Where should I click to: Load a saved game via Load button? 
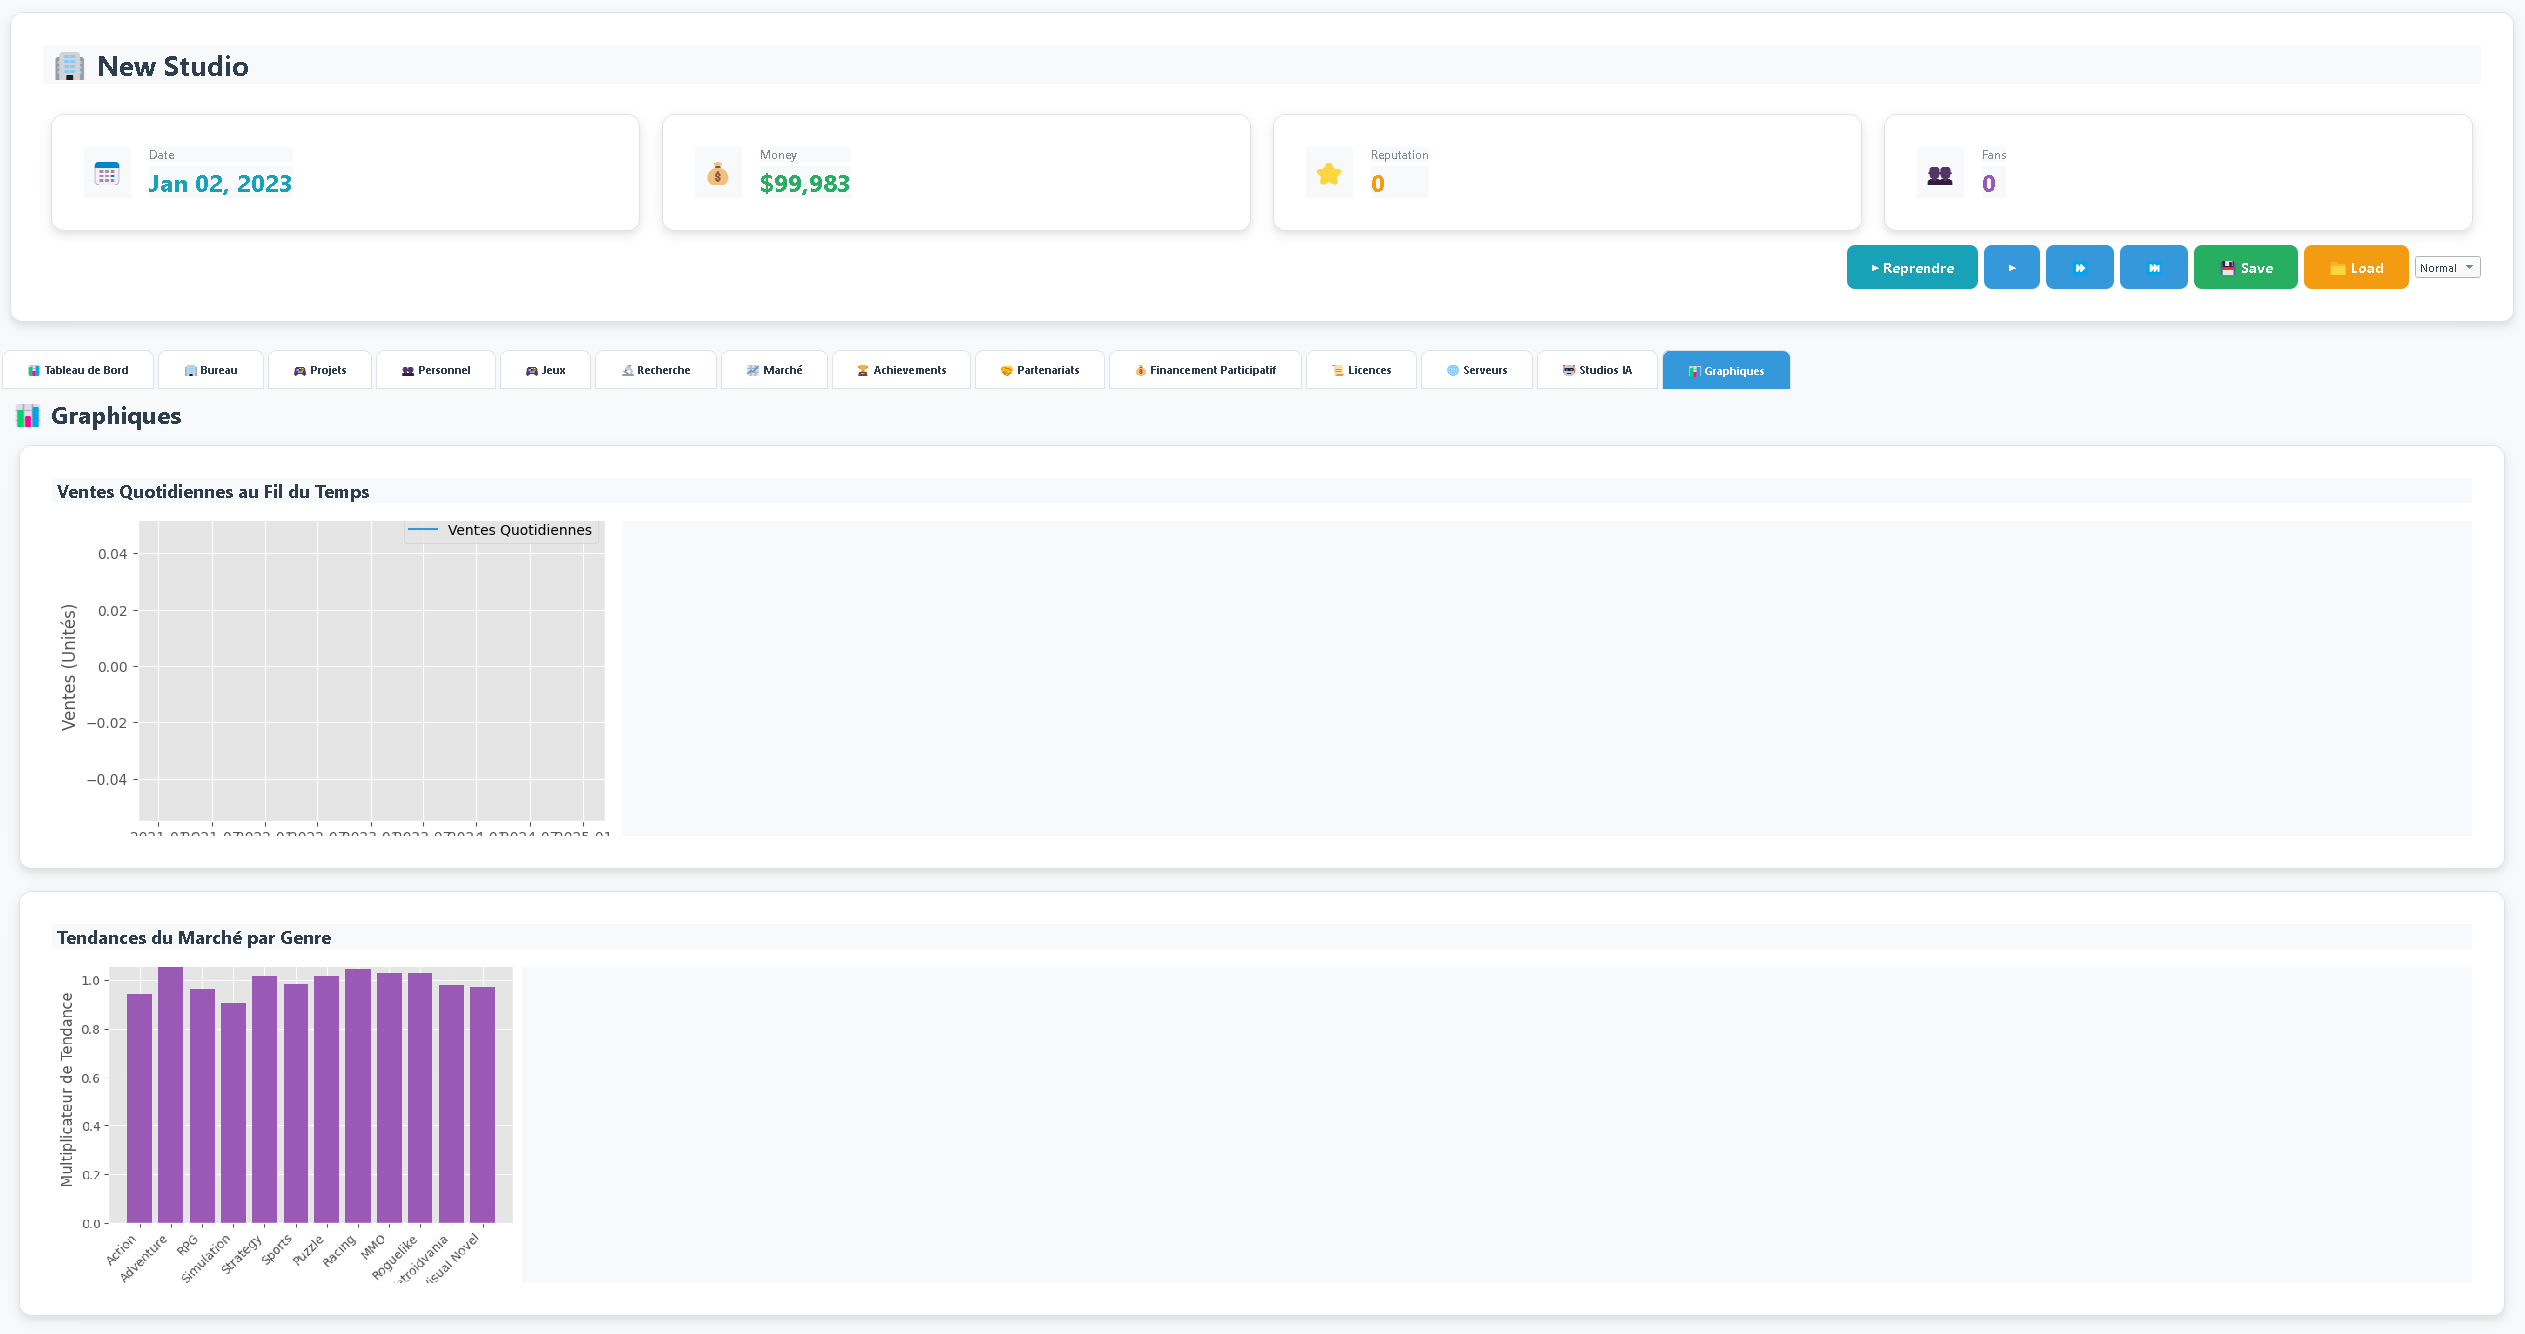[x=2356, y=267]
